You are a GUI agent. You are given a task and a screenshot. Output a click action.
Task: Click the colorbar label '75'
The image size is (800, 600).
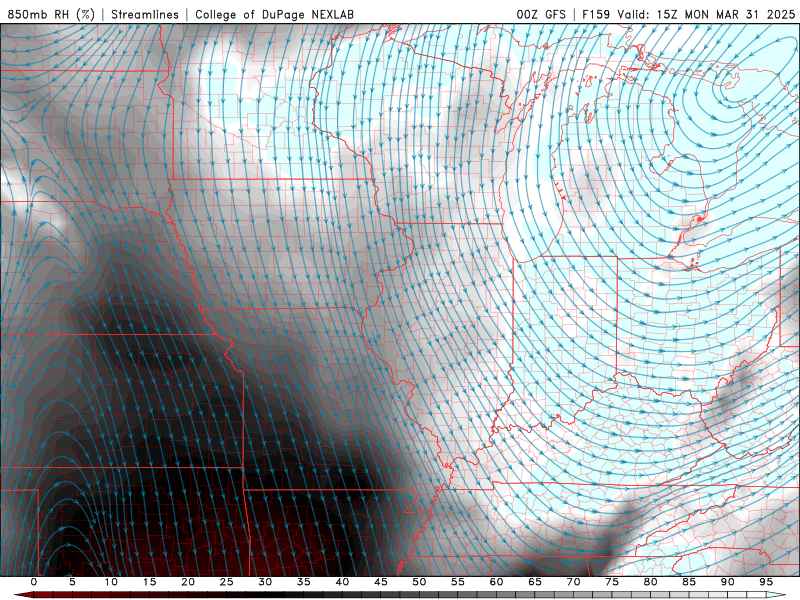pyautogui.click(x=612, y=582)
